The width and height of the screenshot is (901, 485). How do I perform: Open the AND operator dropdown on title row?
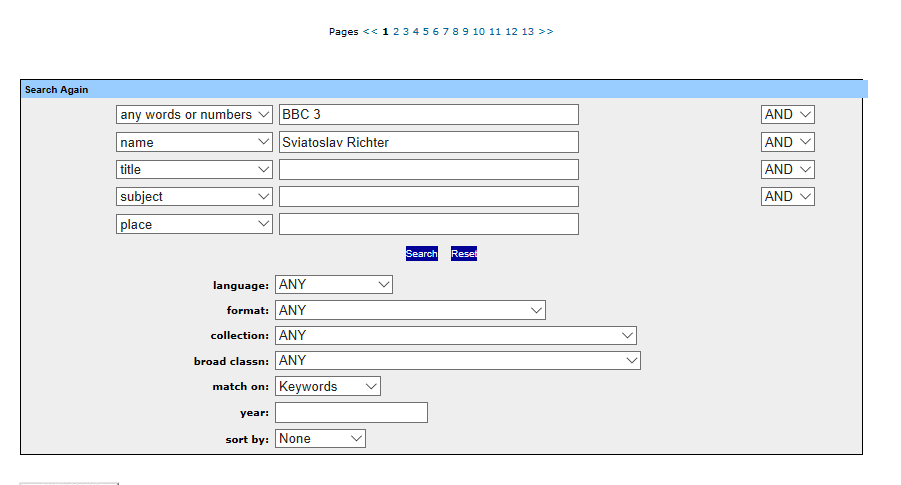788,170
